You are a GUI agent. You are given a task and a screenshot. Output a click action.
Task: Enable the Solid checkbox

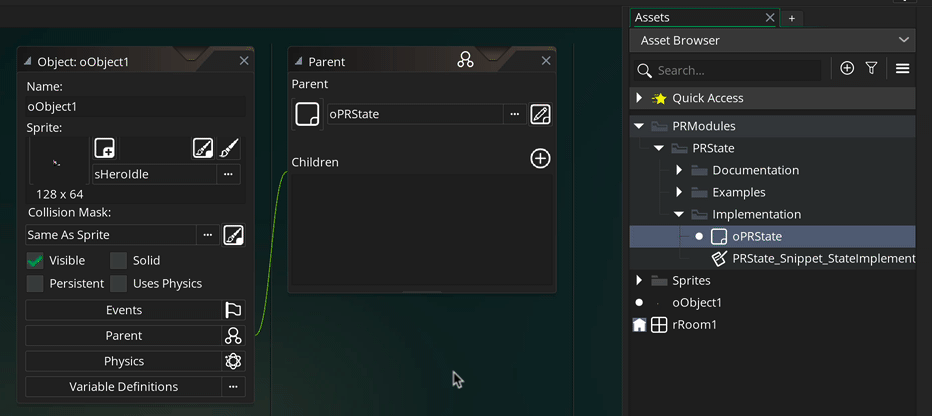[119, 260]
